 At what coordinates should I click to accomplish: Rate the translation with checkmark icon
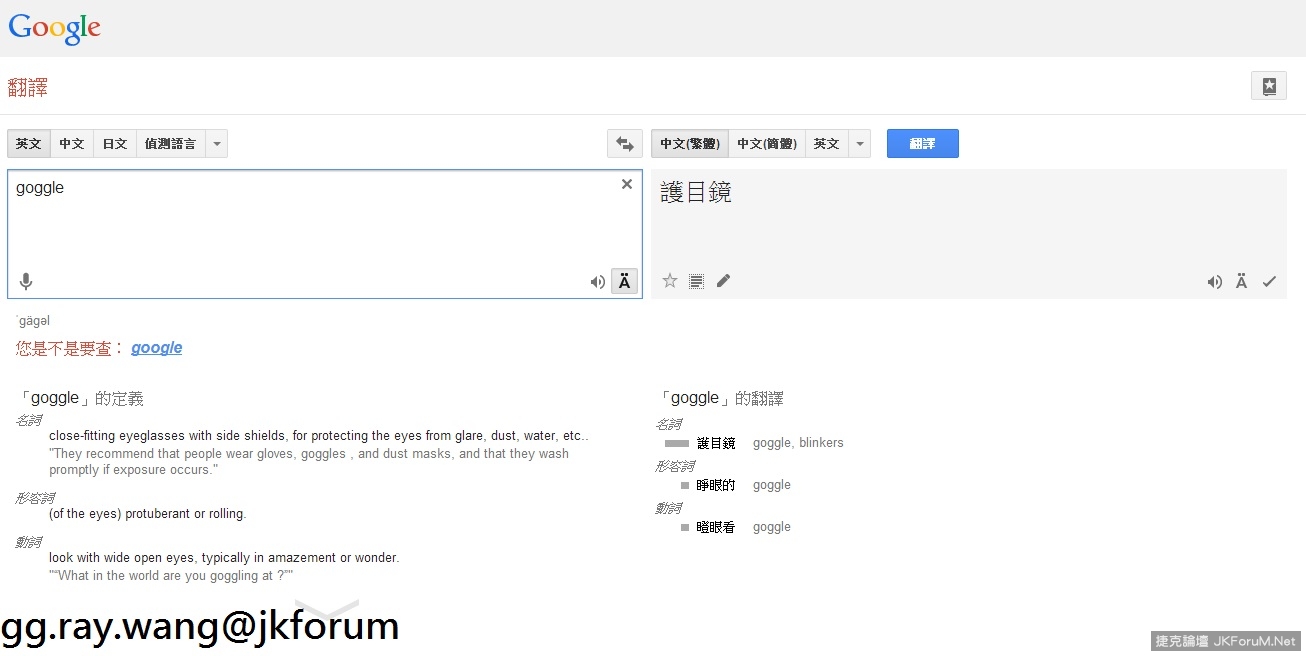pyautogui.click(x=1269, y=282)
